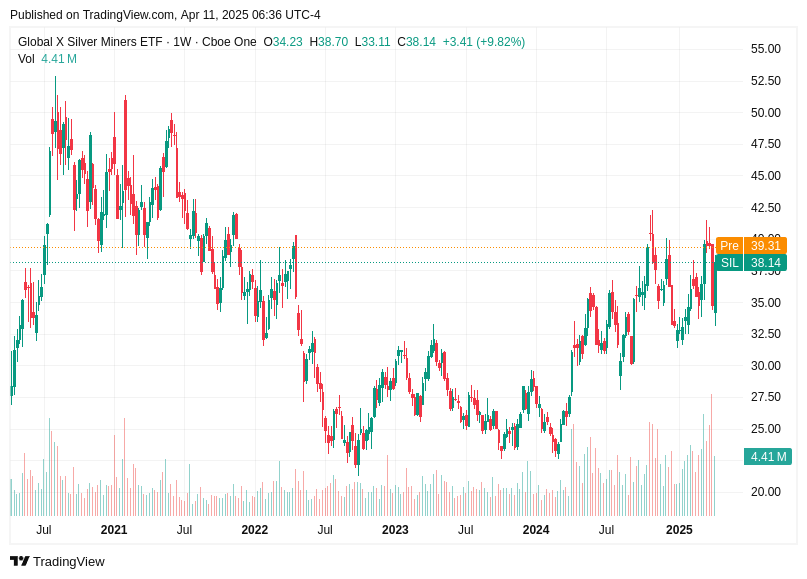Click the 25.00 price axis label

coord(766,429)
